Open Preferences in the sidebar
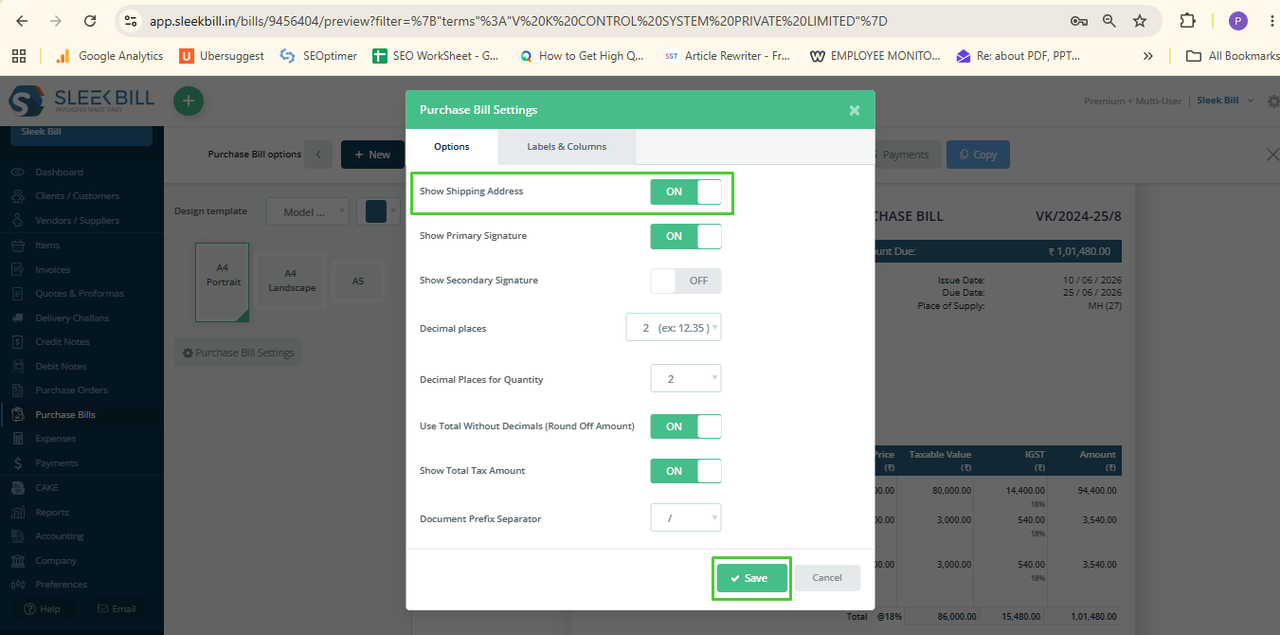Image resolution: width=1280 pixels, height=635 pixels. pos(61,584)
